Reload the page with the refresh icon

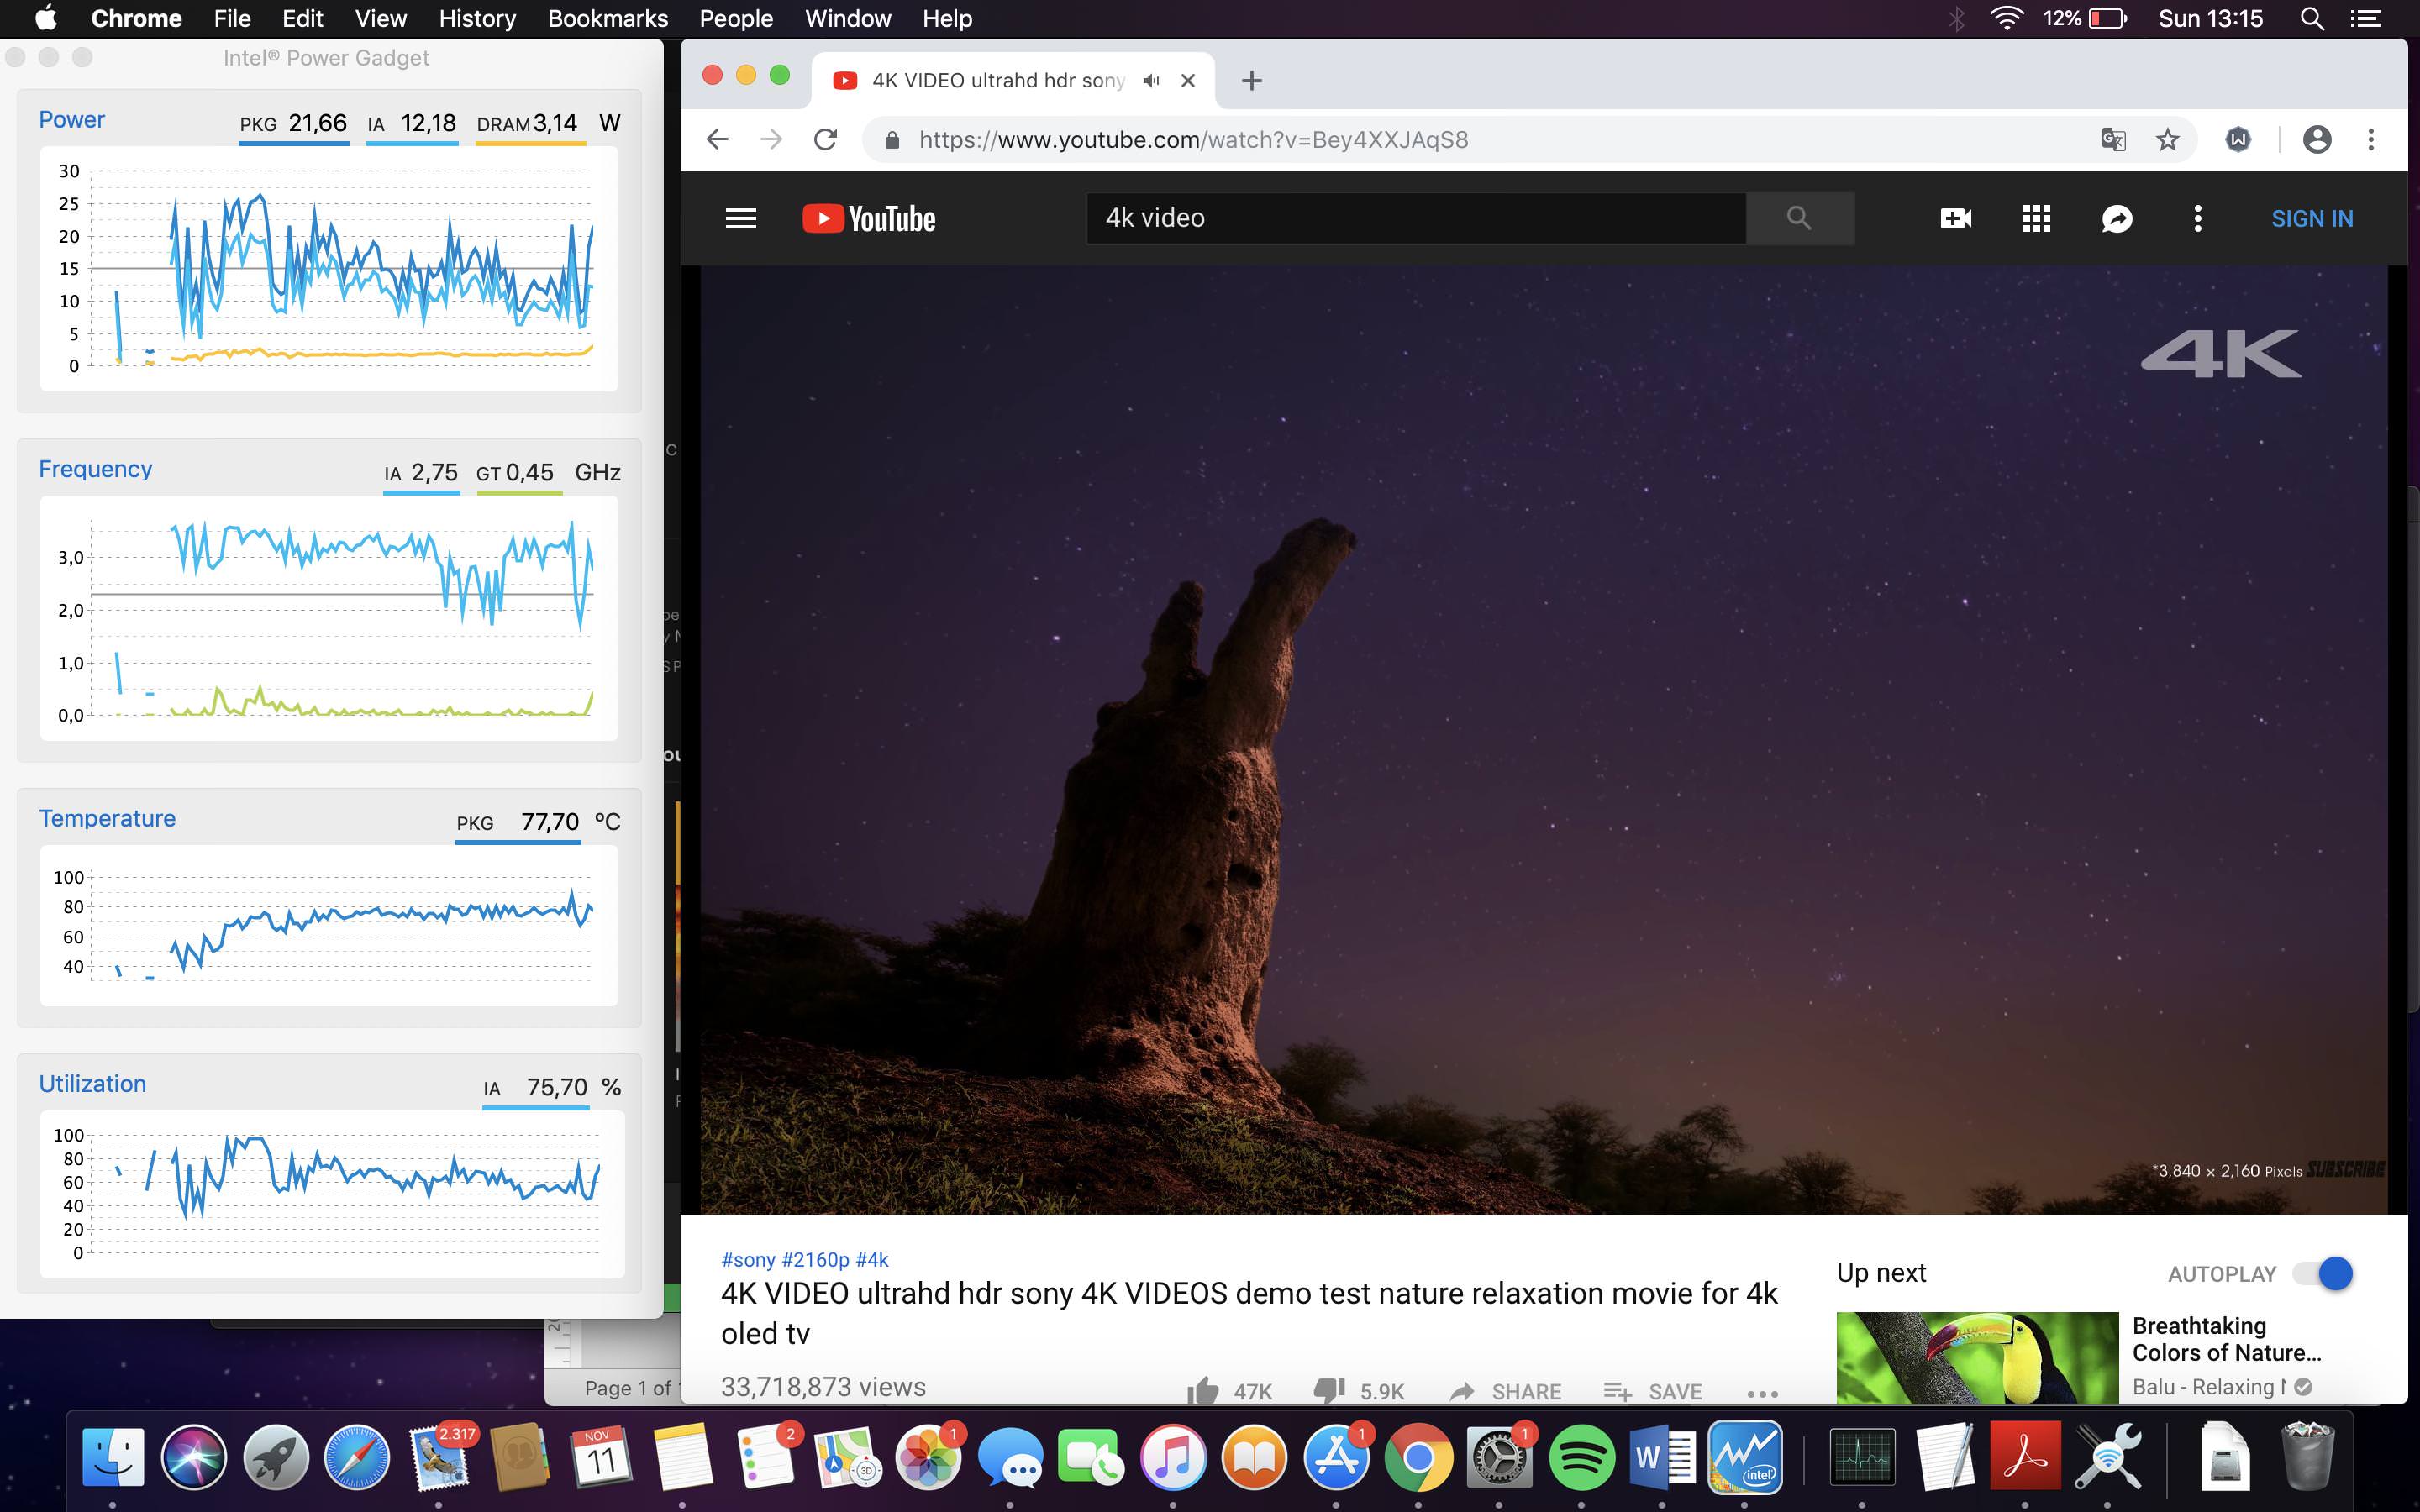click(825, 140)
